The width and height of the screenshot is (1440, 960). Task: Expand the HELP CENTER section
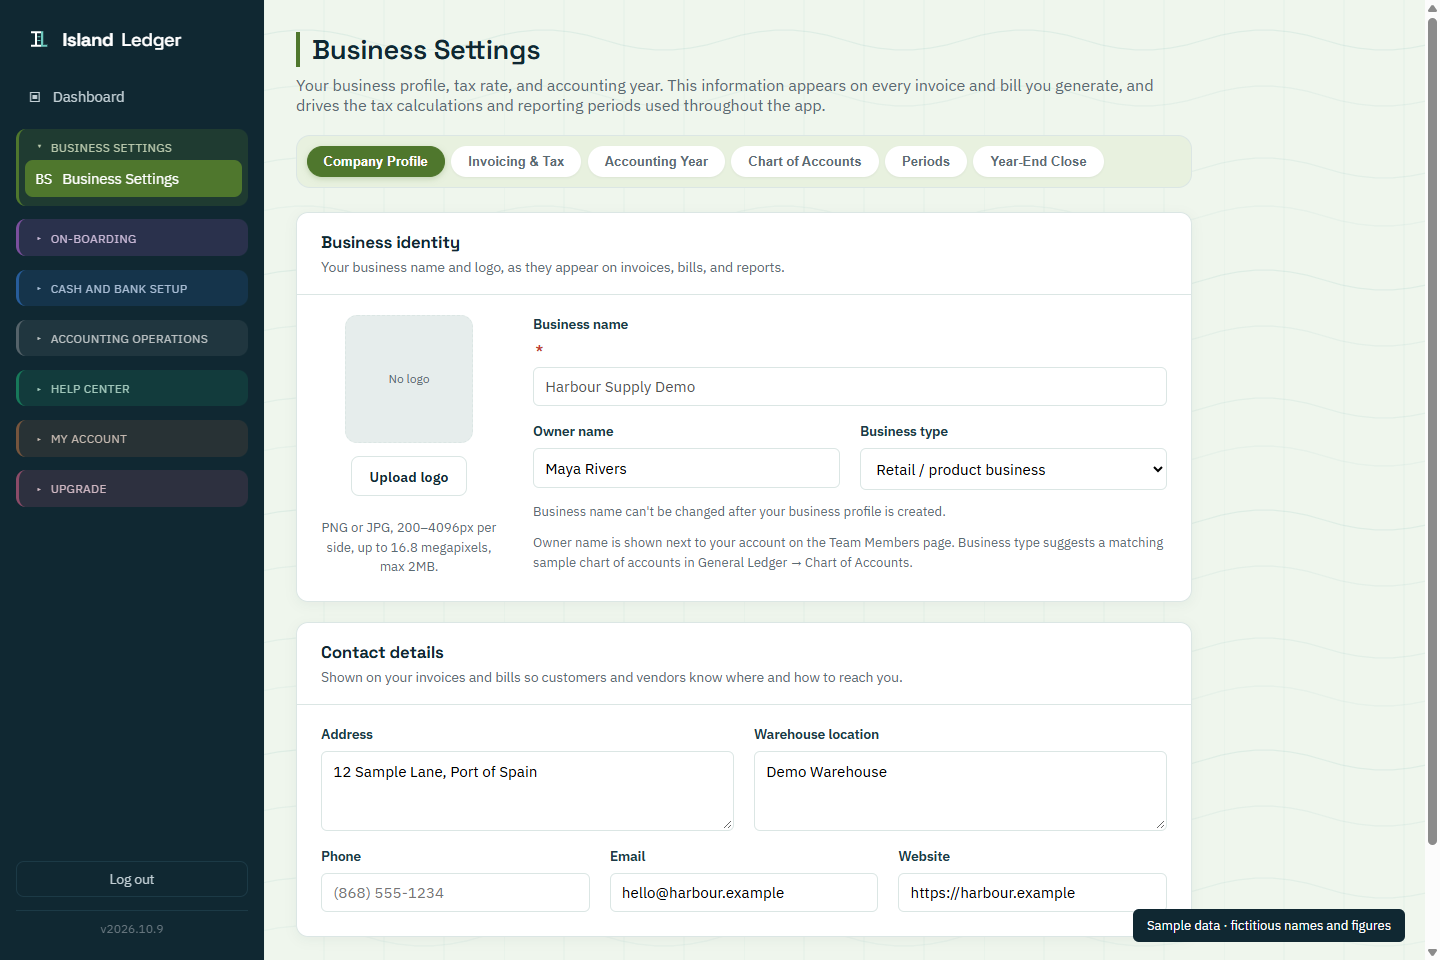(132, 388)
